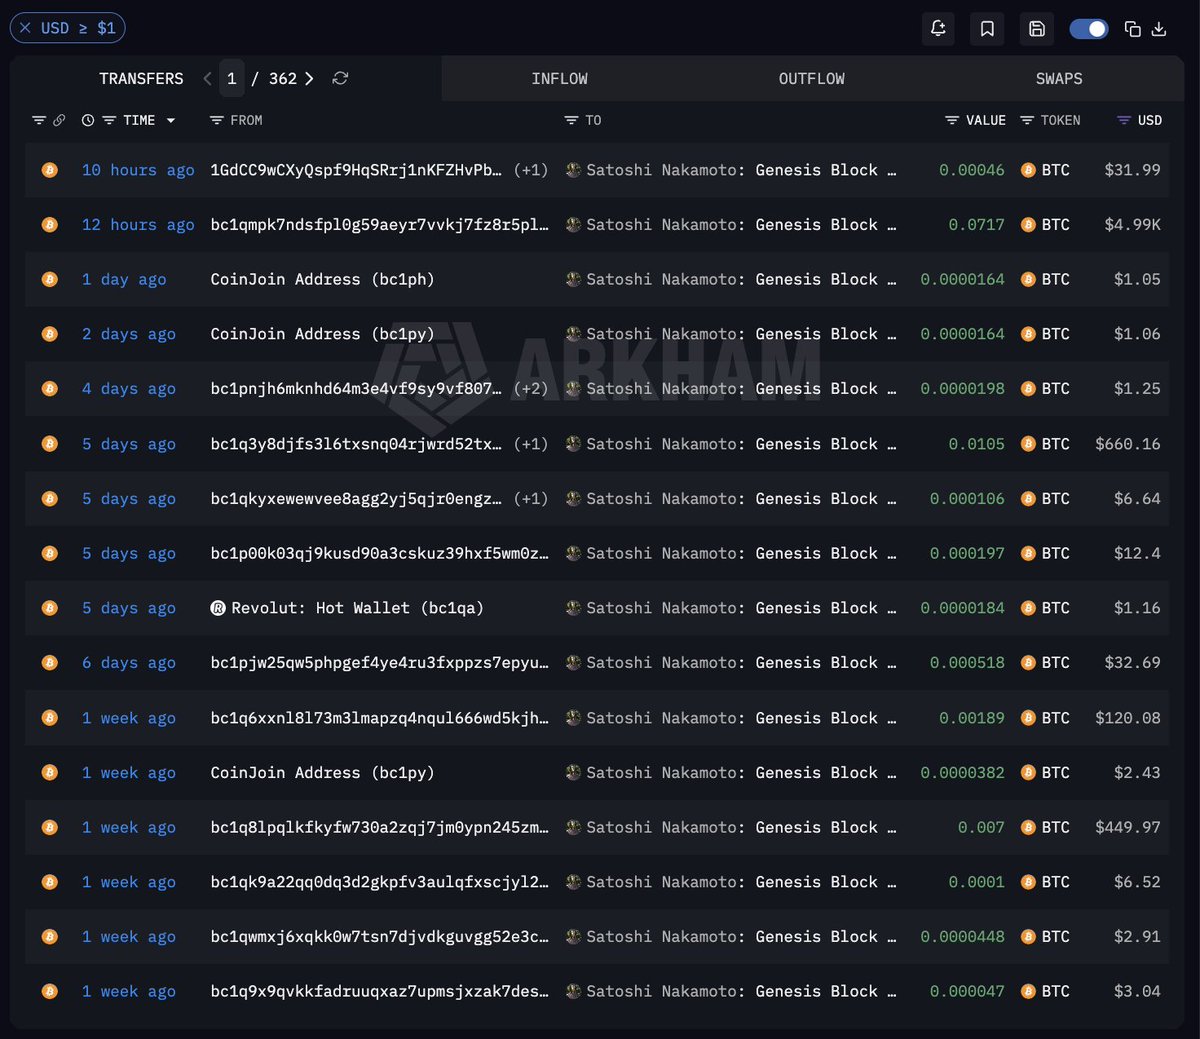Switch to the INFLOW tab

coord(560,78)
